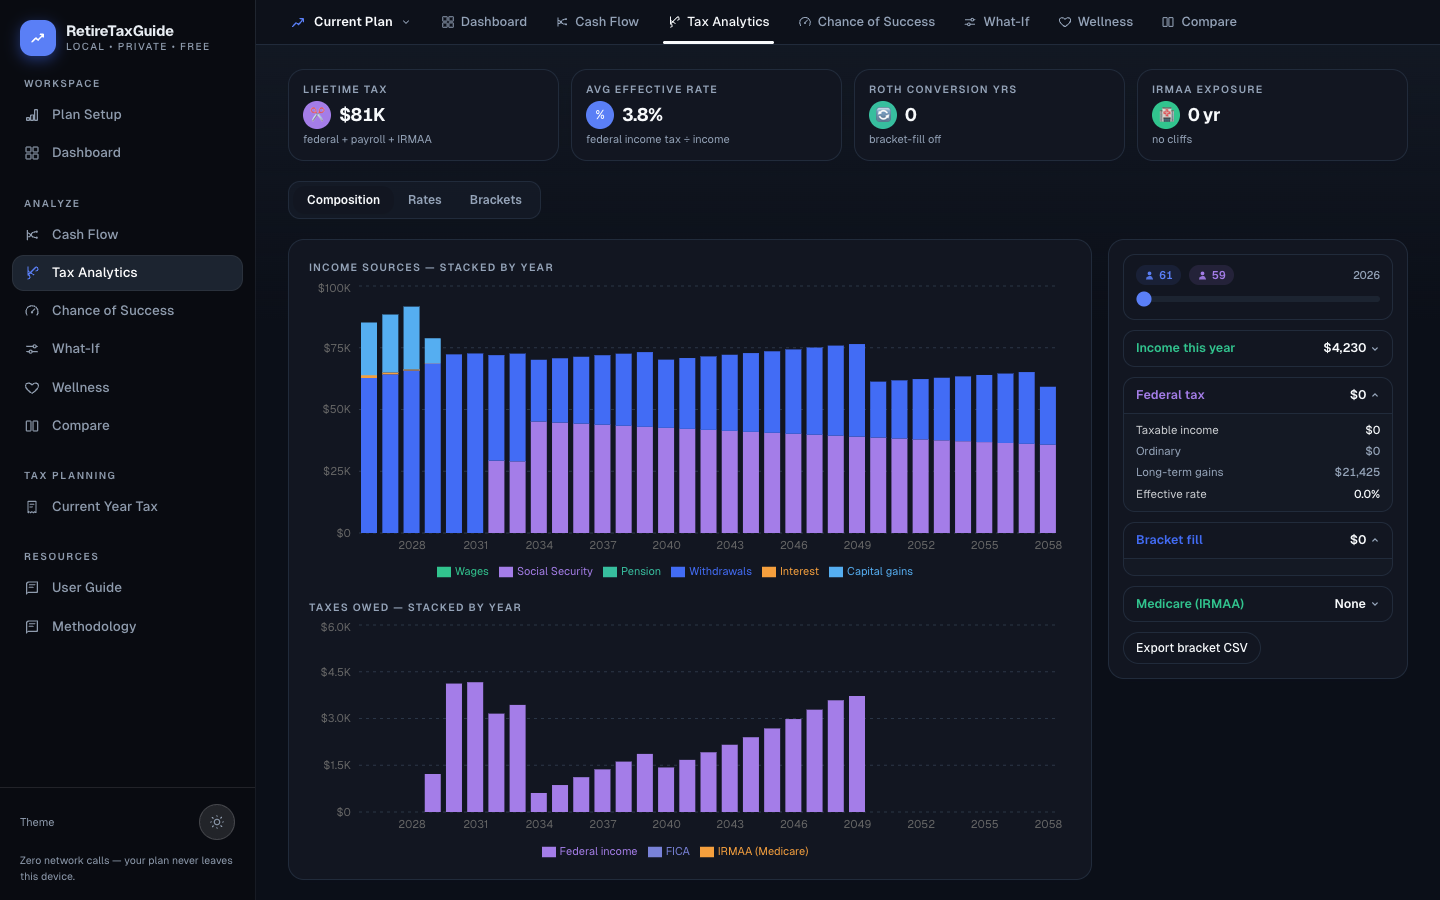Click the tallest income bar for 2028
The height and width of the screenshot is (900, 1440).
coord(411,420)
